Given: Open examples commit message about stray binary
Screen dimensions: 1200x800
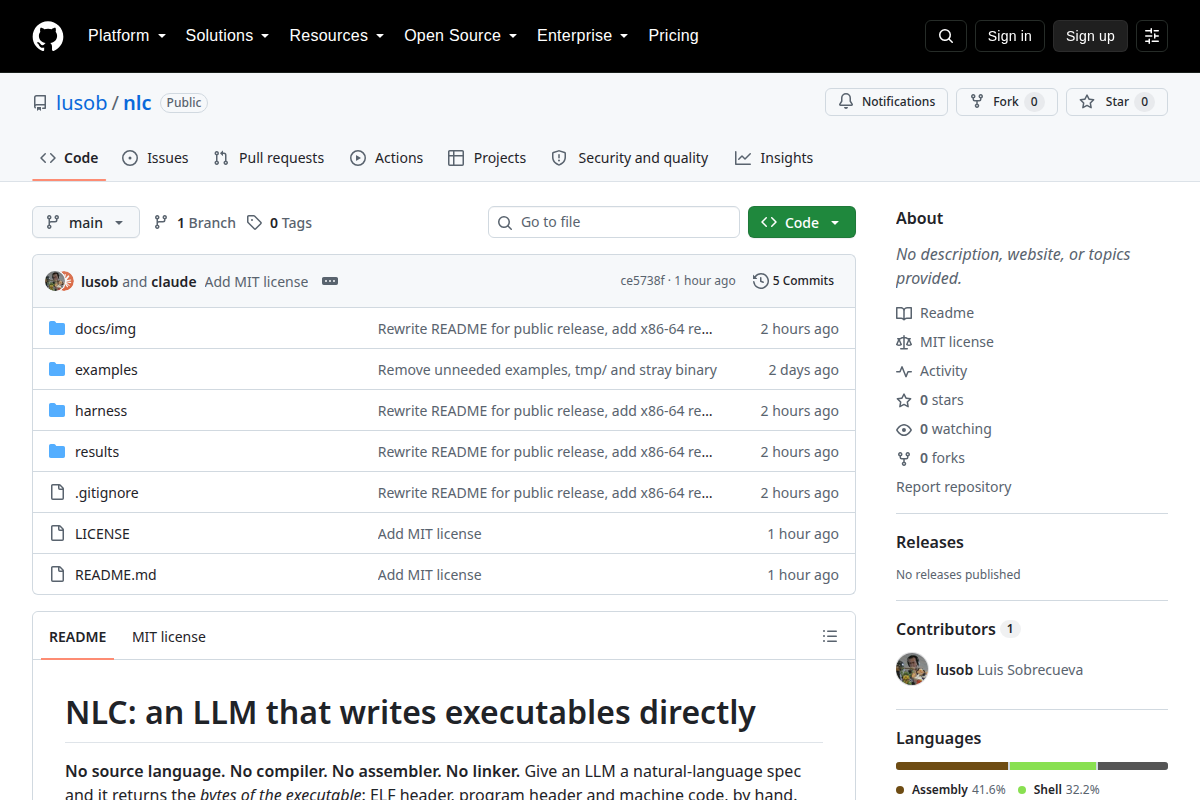Looking at the screenshot, I should (547, 370).
